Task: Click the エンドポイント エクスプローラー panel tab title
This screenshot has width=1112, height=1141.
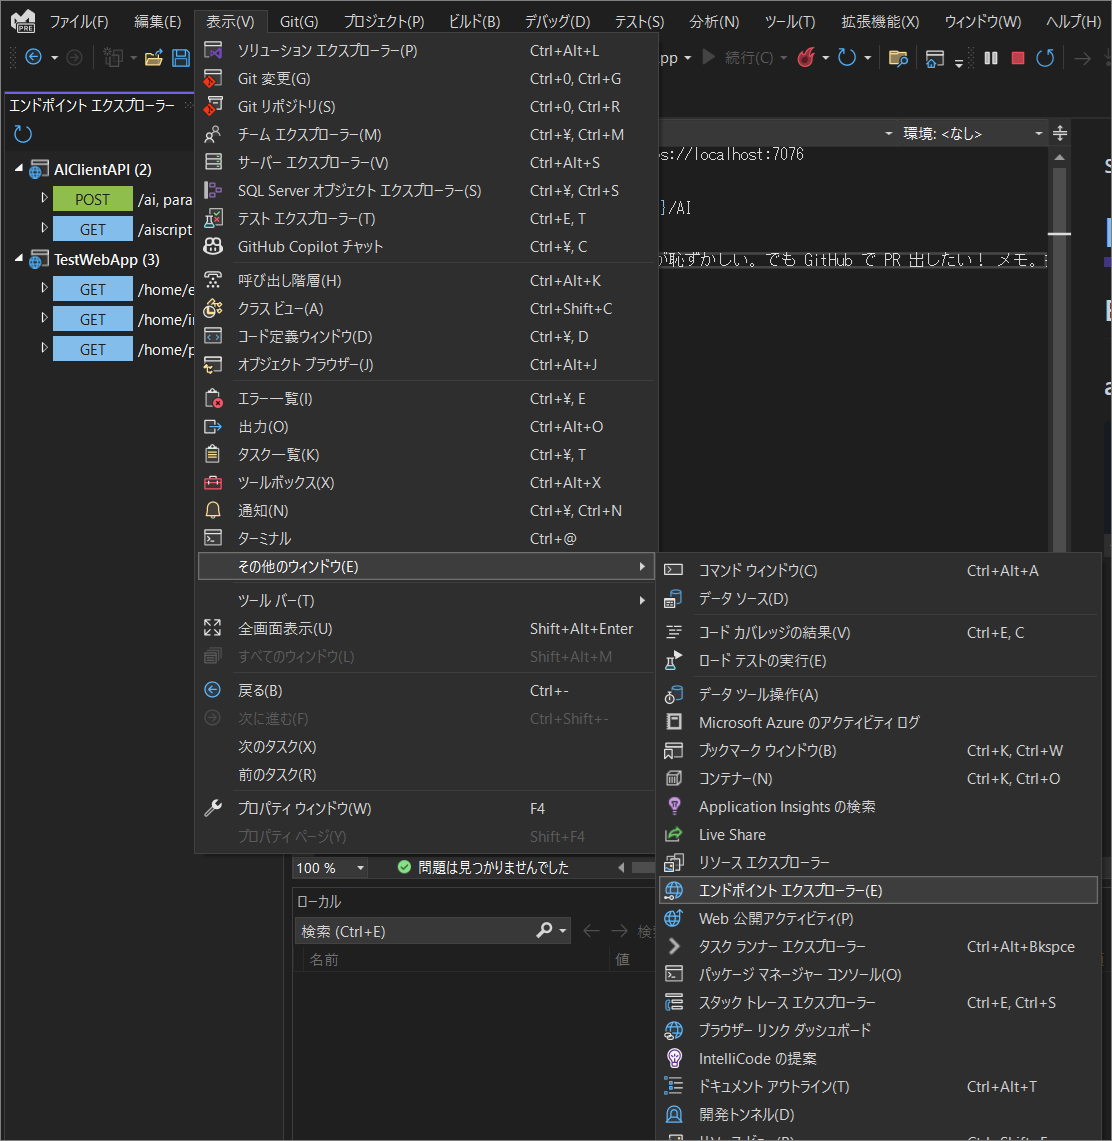Action: [x=92, y=106]
